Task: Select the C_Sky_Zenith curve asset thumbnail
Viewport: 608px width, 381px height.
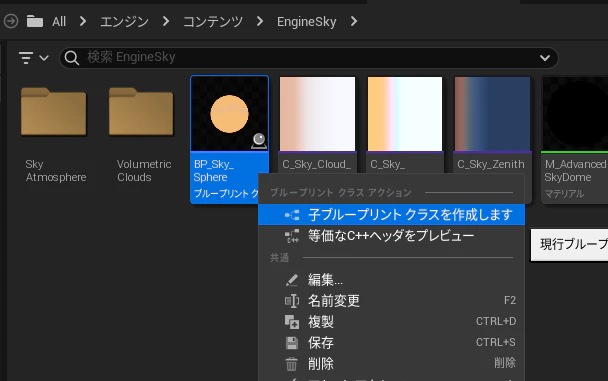Action: tap(492, 114)
